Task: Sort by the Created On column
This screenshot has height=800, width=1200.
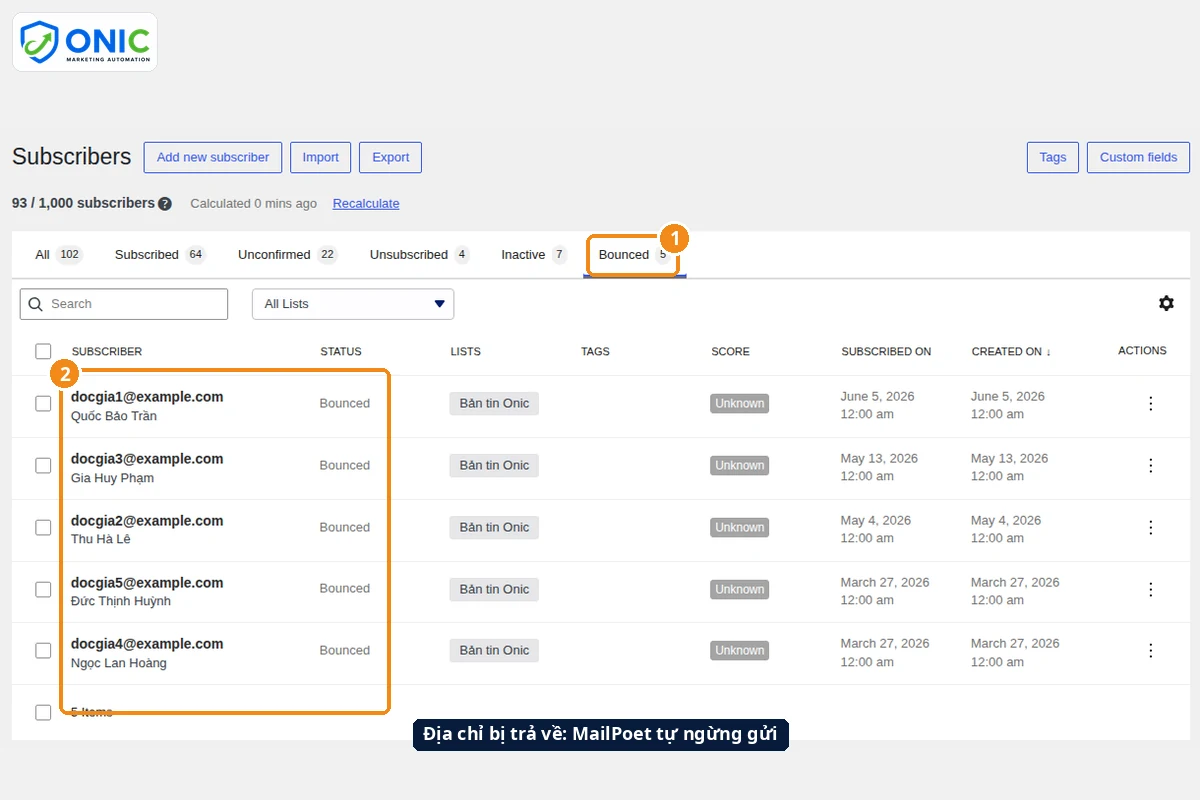Action: coord(1011,352)
